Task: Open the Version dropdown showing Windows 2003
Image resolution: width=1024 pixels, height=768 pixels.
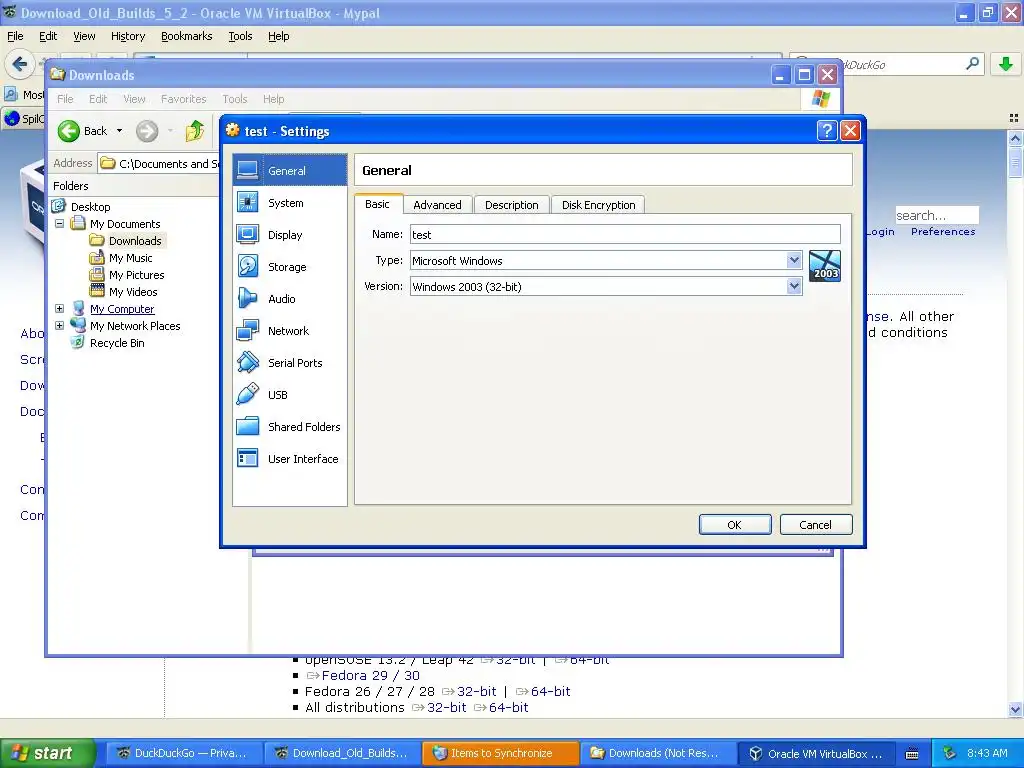Action: point(793,286)
